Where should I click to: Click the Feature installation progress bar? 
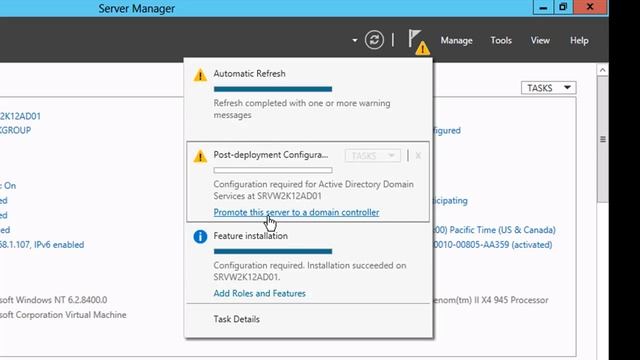273,251
